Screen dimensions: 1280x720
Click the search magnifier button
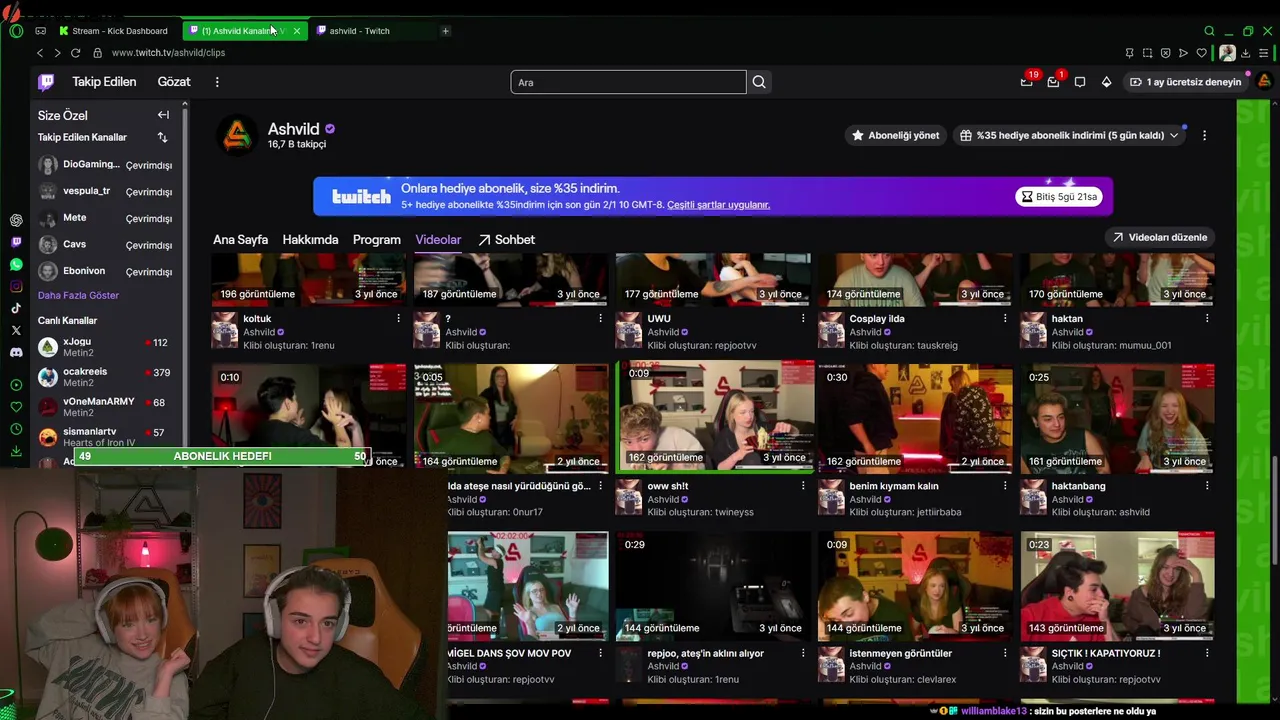[x=759, y=82]
